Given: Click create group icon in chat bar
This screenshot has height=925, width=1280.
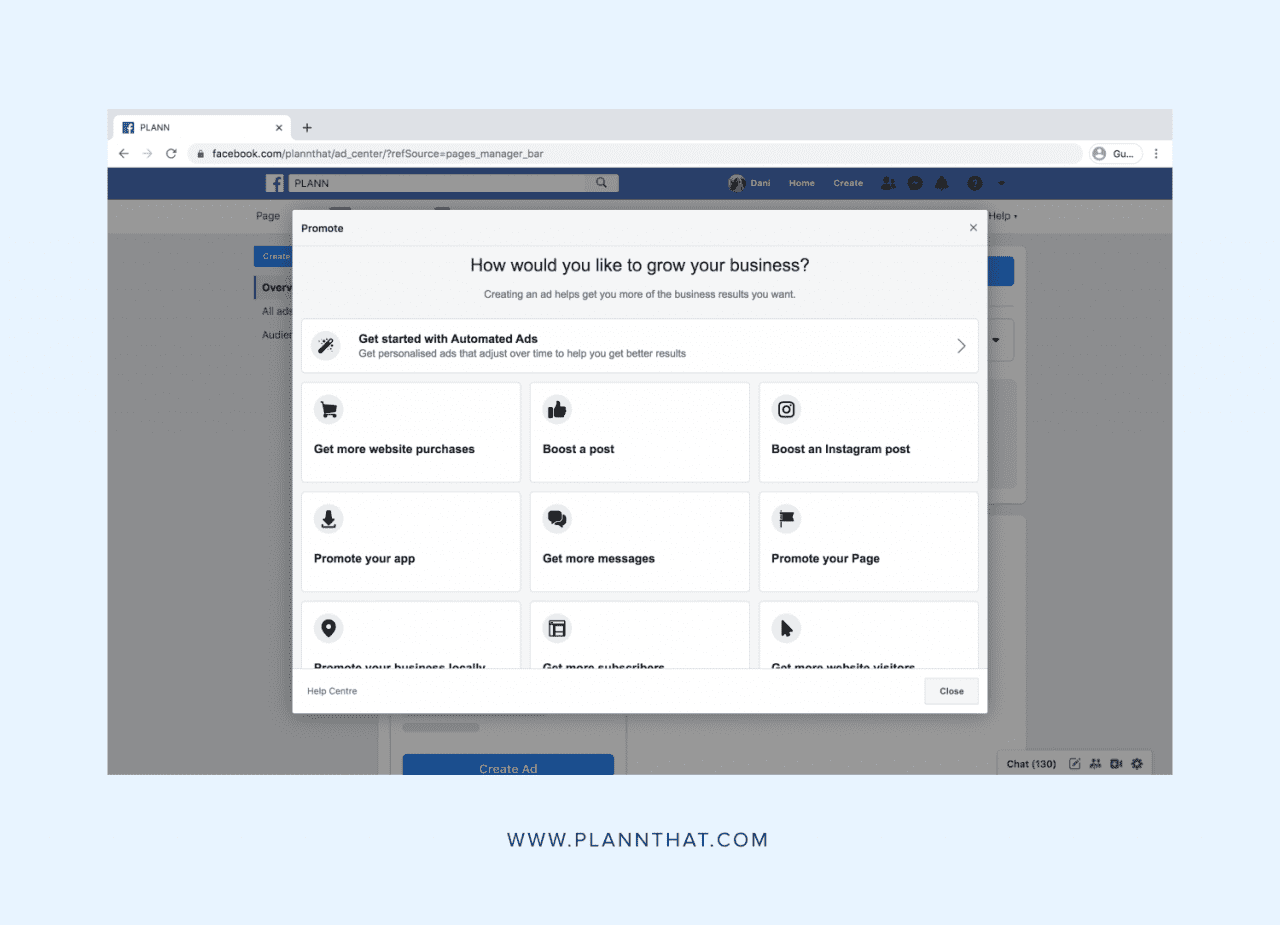Looking at the screenshot, I should coord(1096,764).
